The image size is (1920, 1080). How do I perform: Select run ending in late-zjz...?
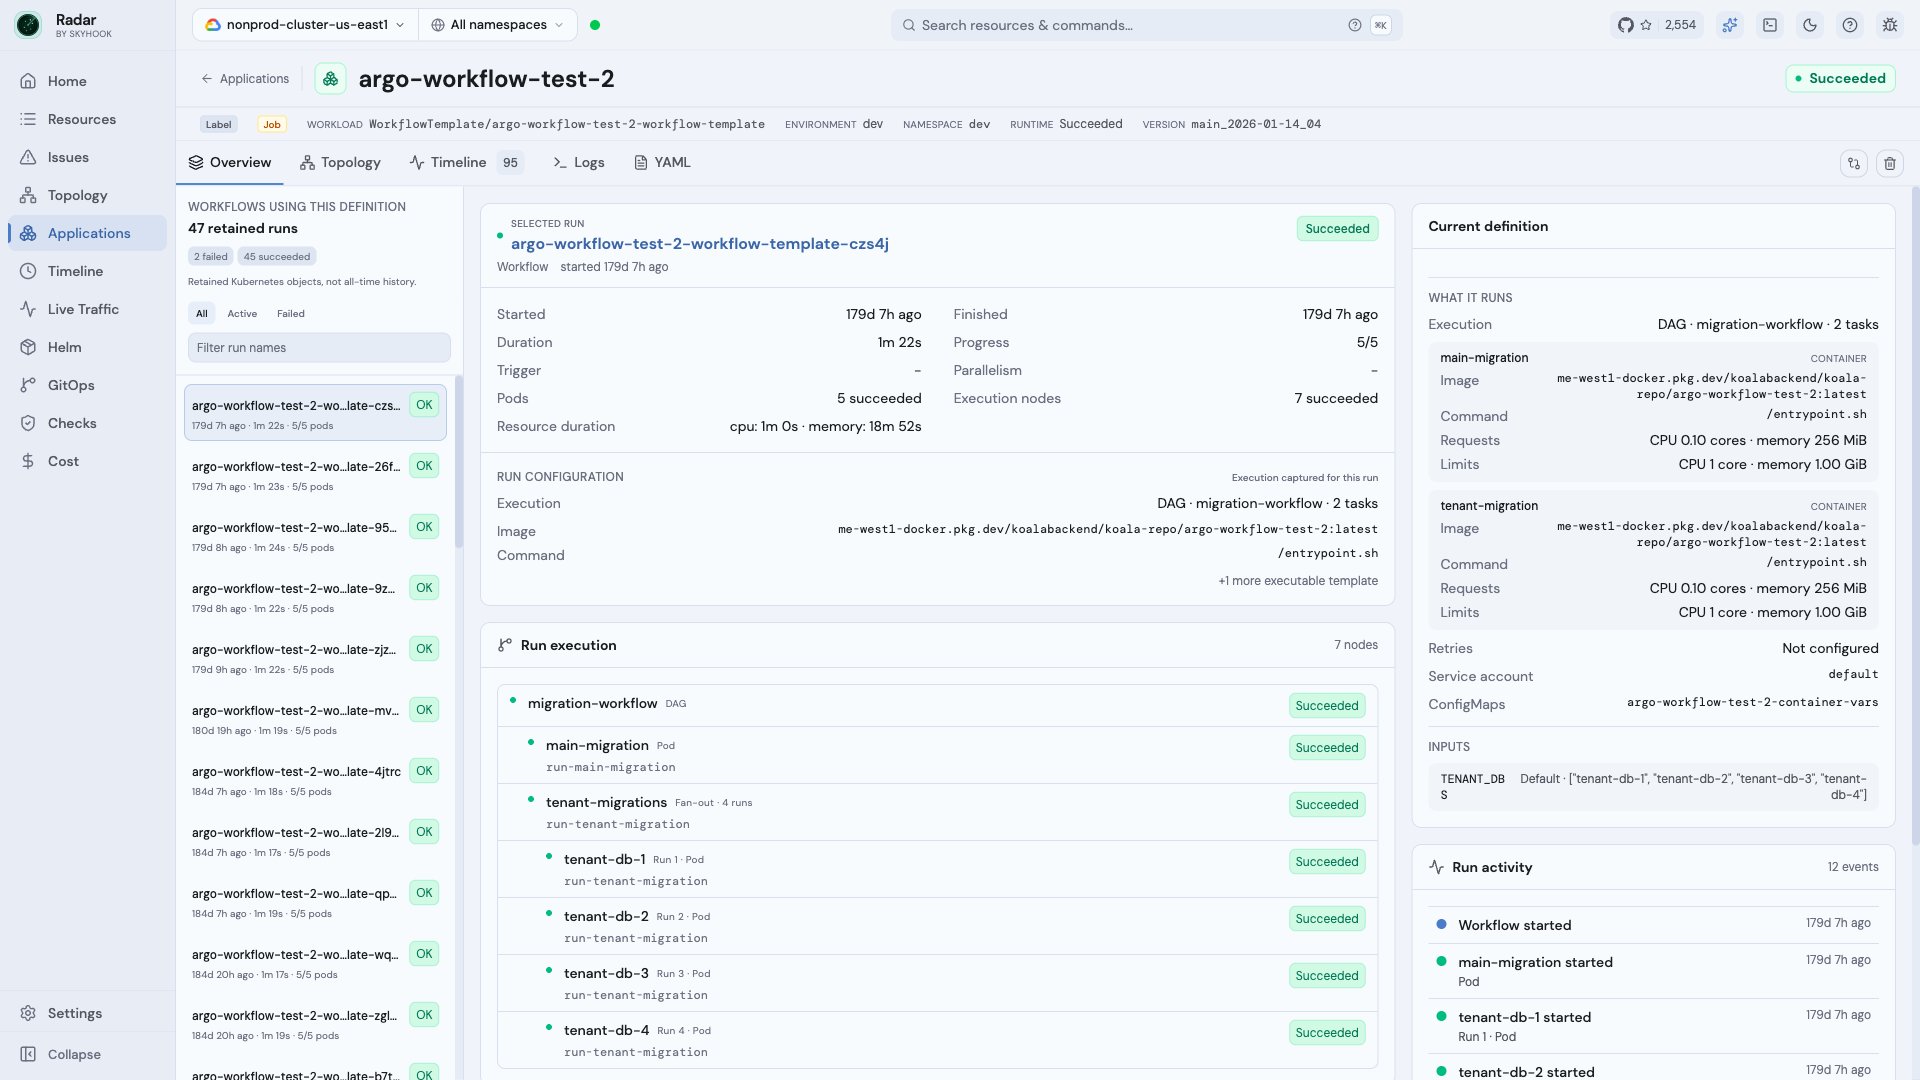pos(315,658)
